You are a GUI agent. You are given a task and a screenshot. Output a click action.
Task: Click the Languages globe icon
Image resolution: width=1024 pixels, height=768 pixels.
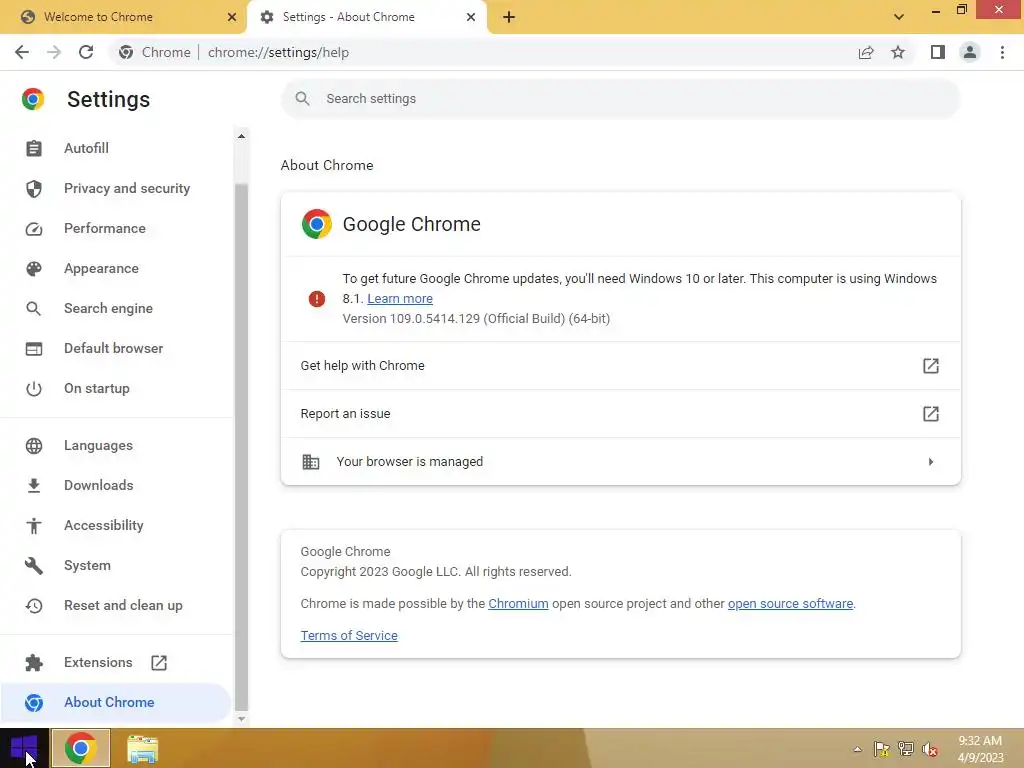(x=34, y=445)
